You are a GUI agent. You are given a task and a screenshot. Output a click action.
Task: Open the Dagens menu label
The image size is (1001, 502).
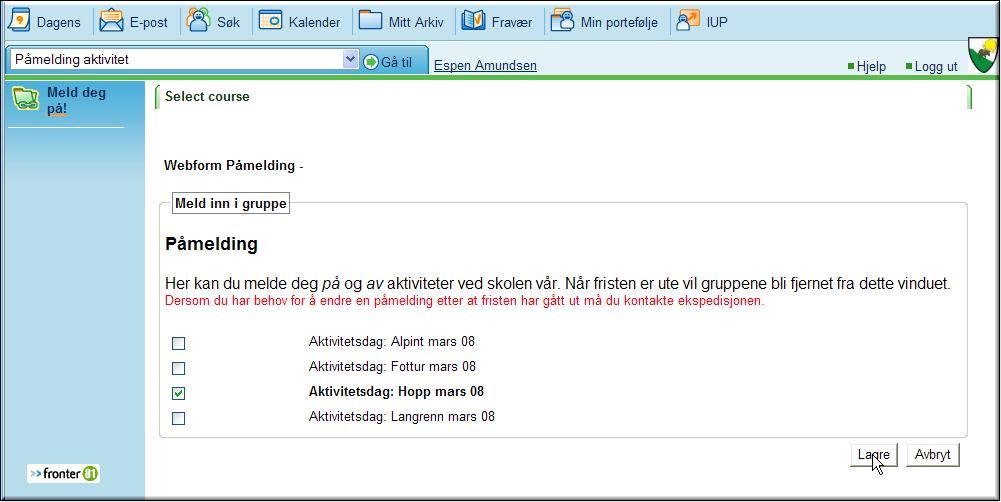[x=59, y=22]
